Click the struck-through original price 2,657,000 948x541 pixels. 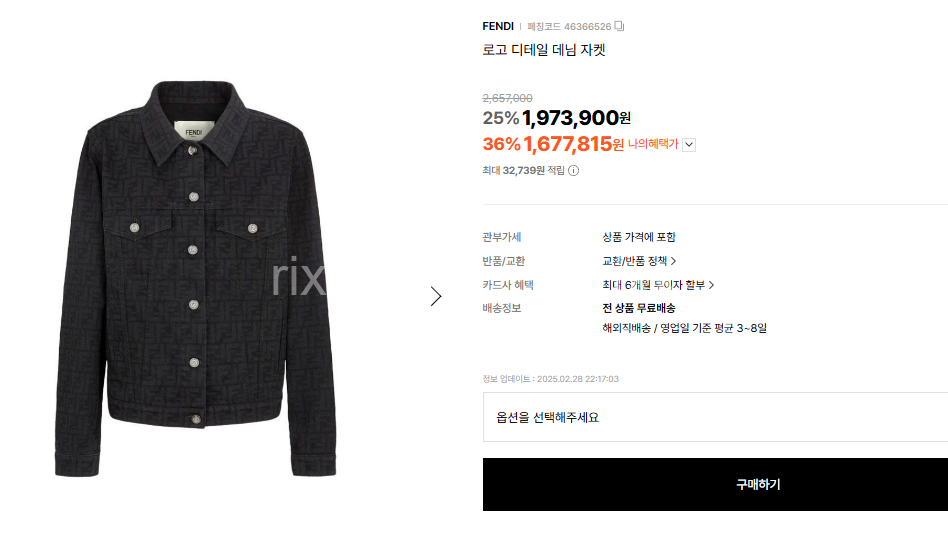pyautogui.click(x=507, y=98)
